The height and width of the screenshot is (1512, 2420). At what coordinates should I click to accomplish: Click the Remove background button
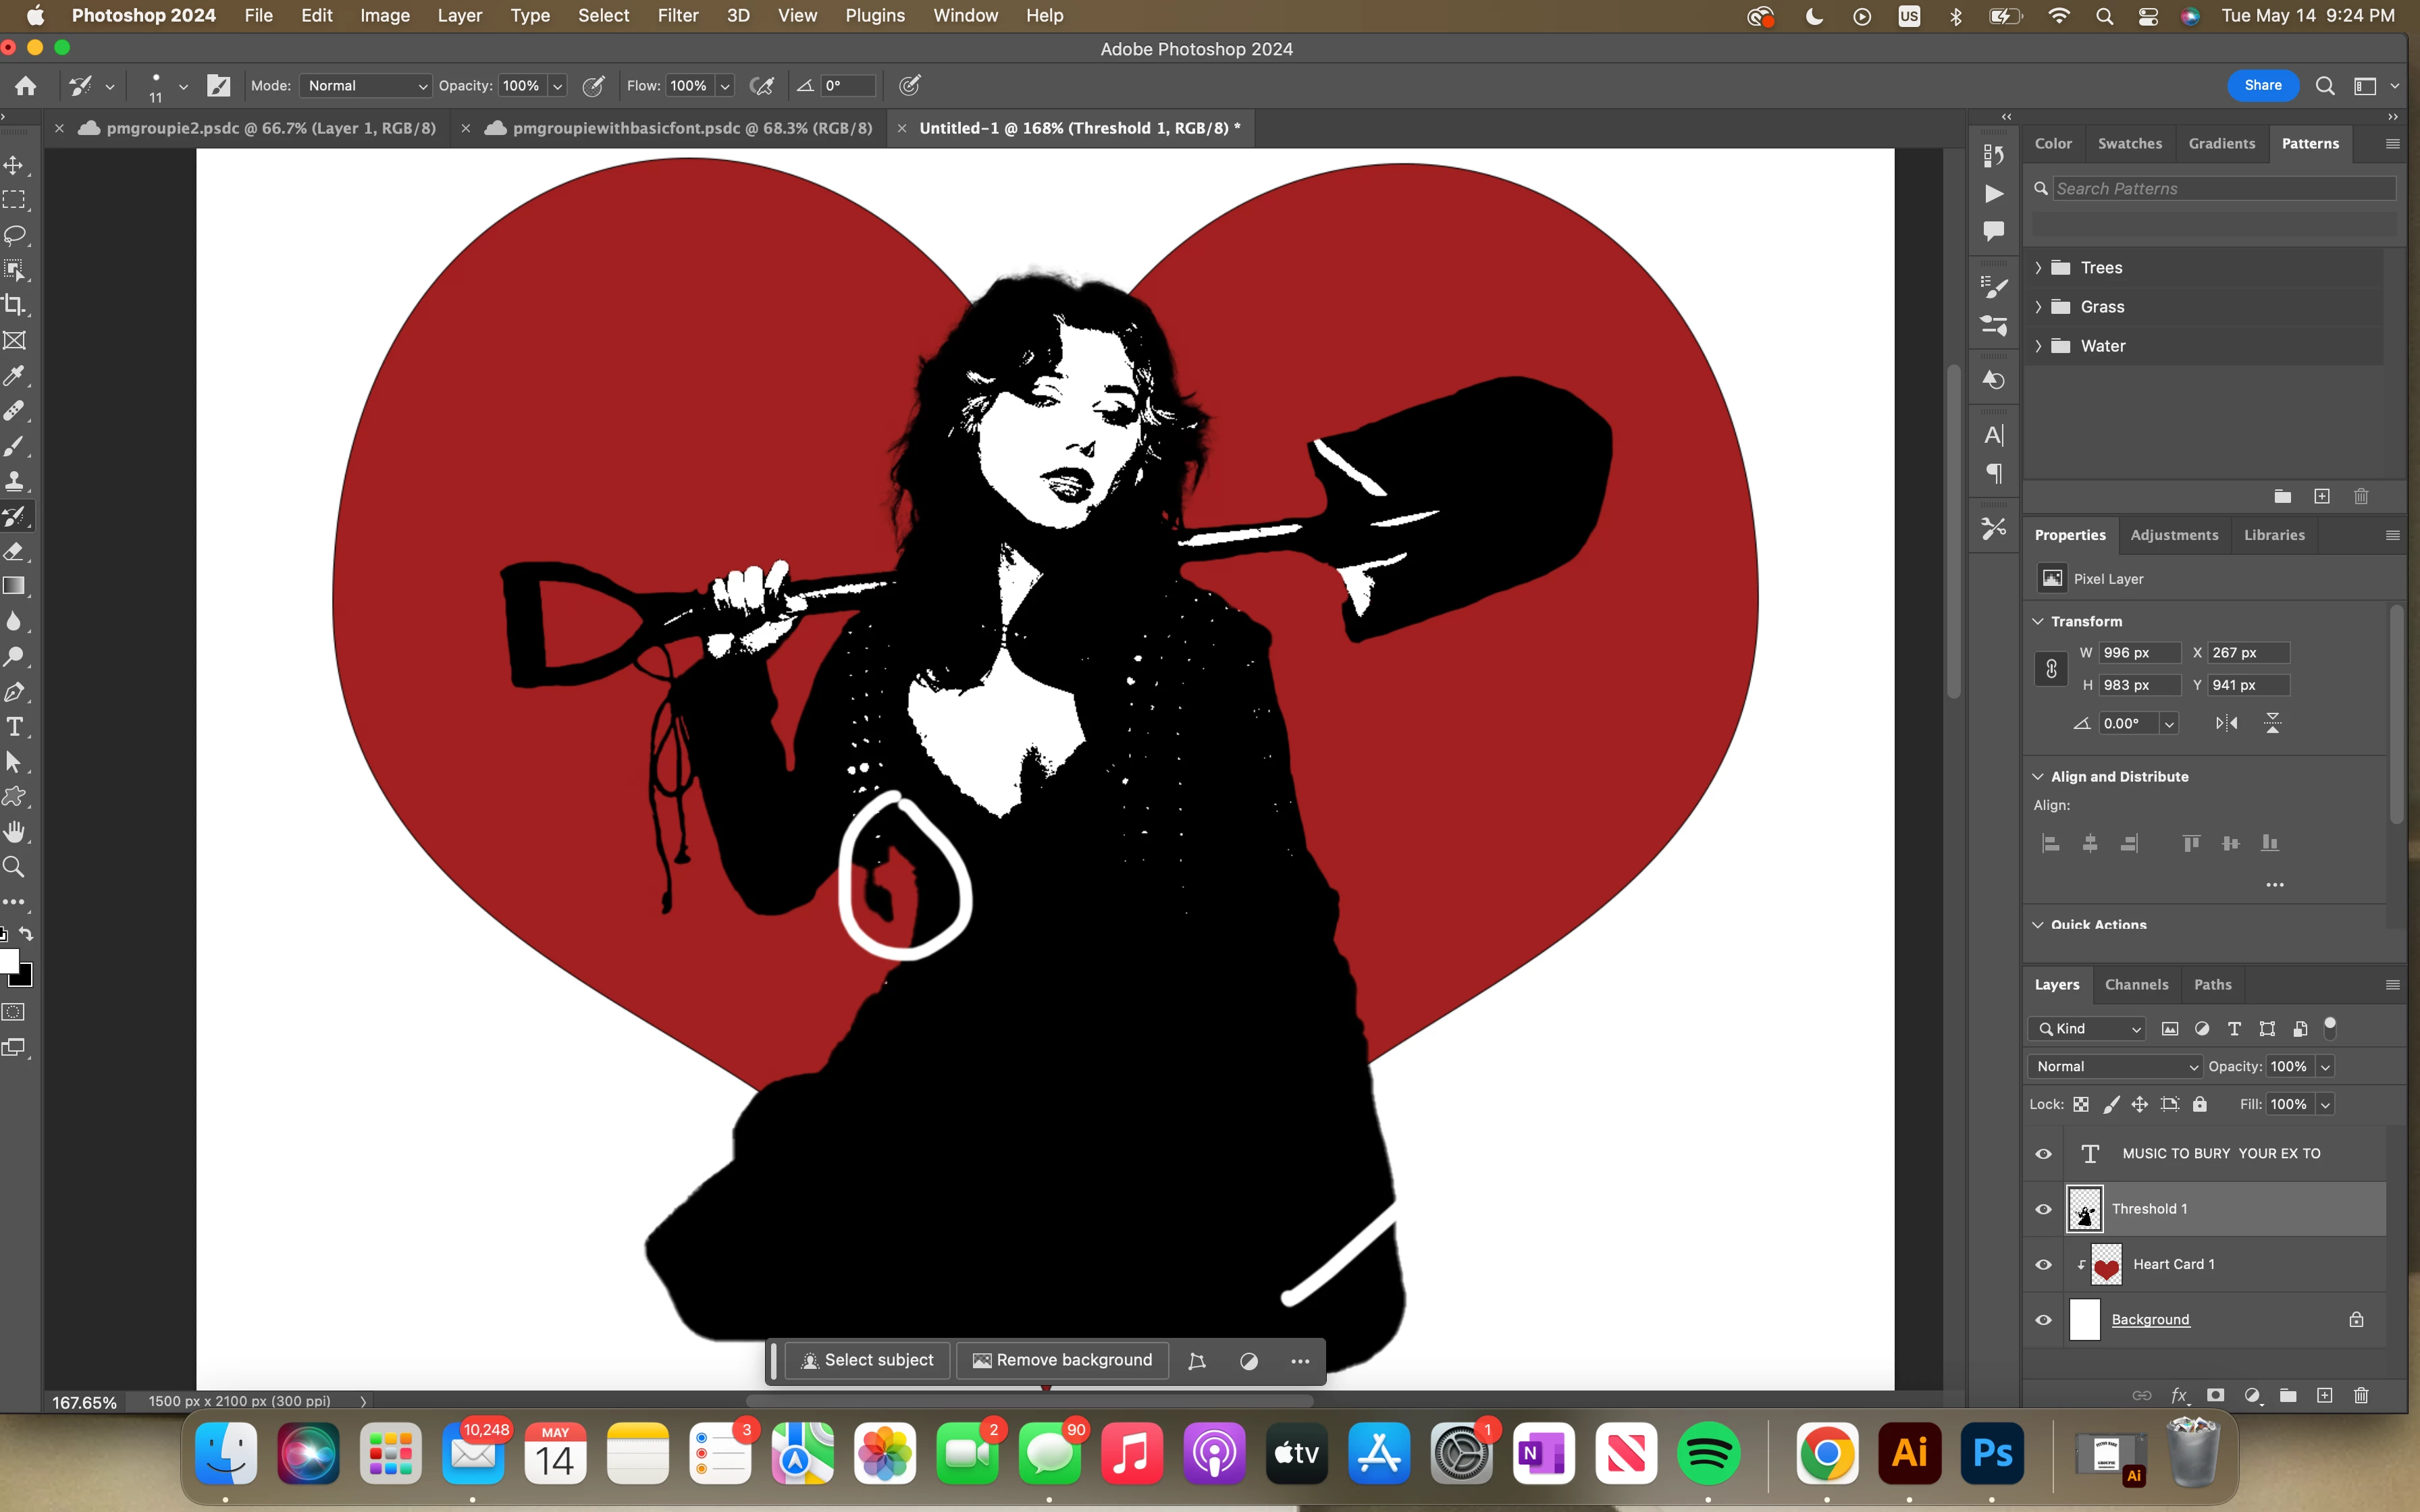click(1062, 1360)
